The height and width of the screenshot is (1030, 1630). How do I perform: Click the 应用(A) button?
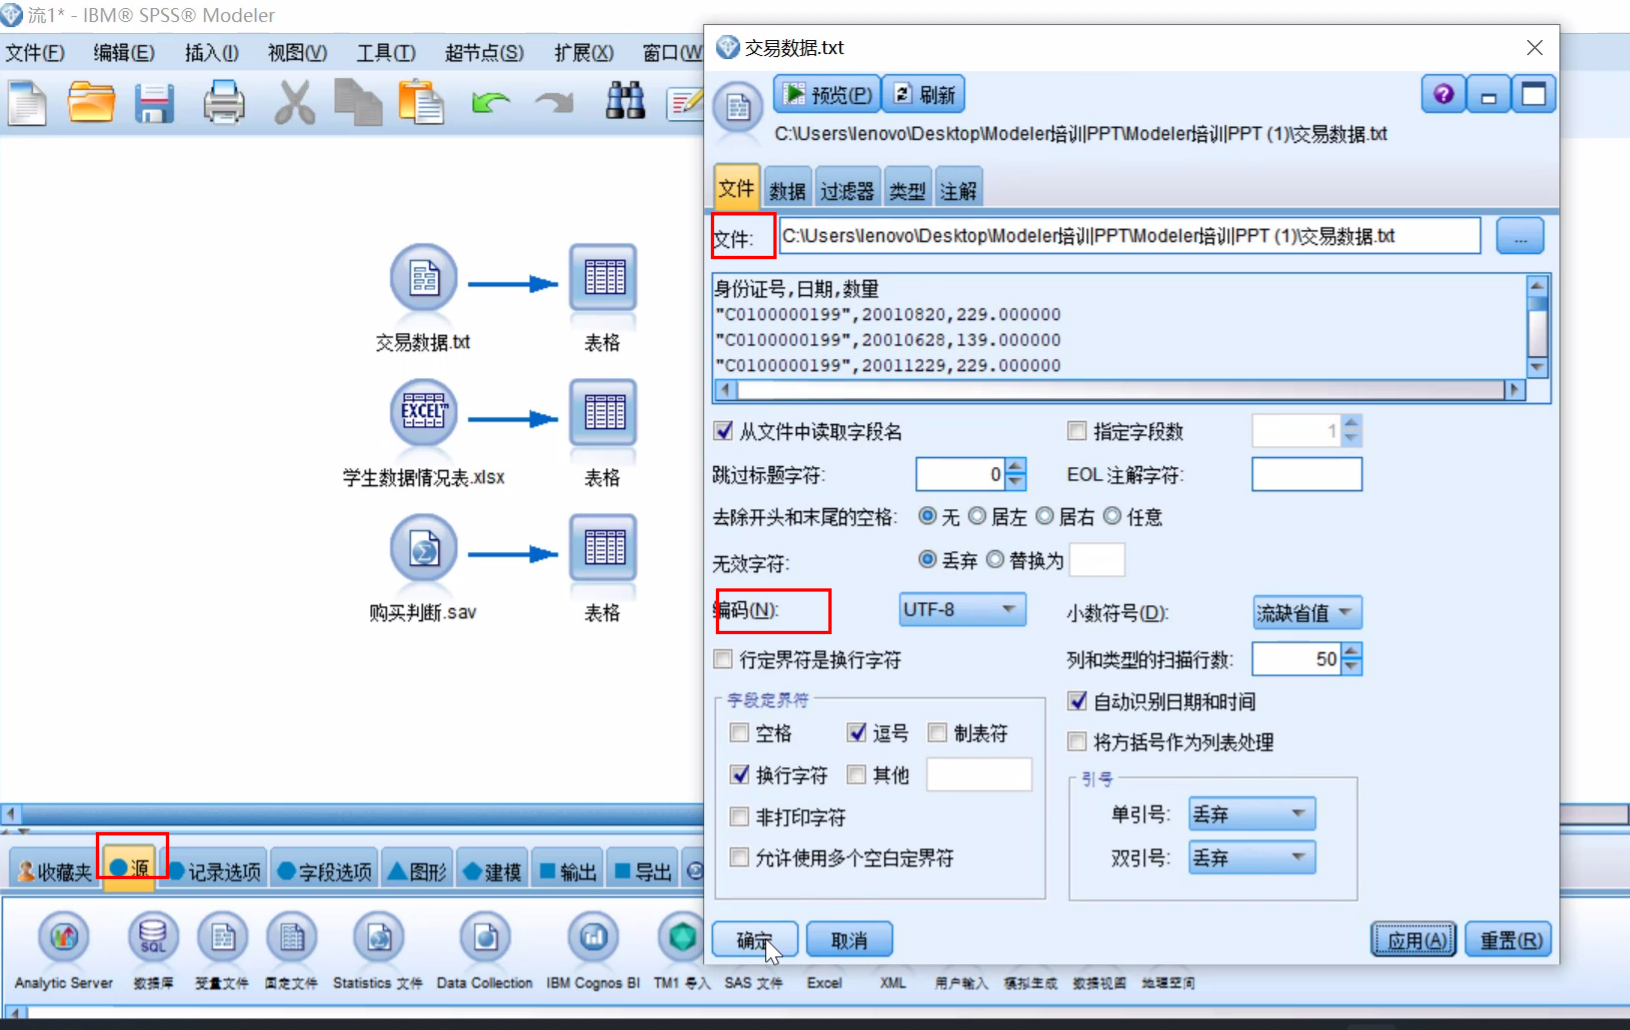(1413, 940)
